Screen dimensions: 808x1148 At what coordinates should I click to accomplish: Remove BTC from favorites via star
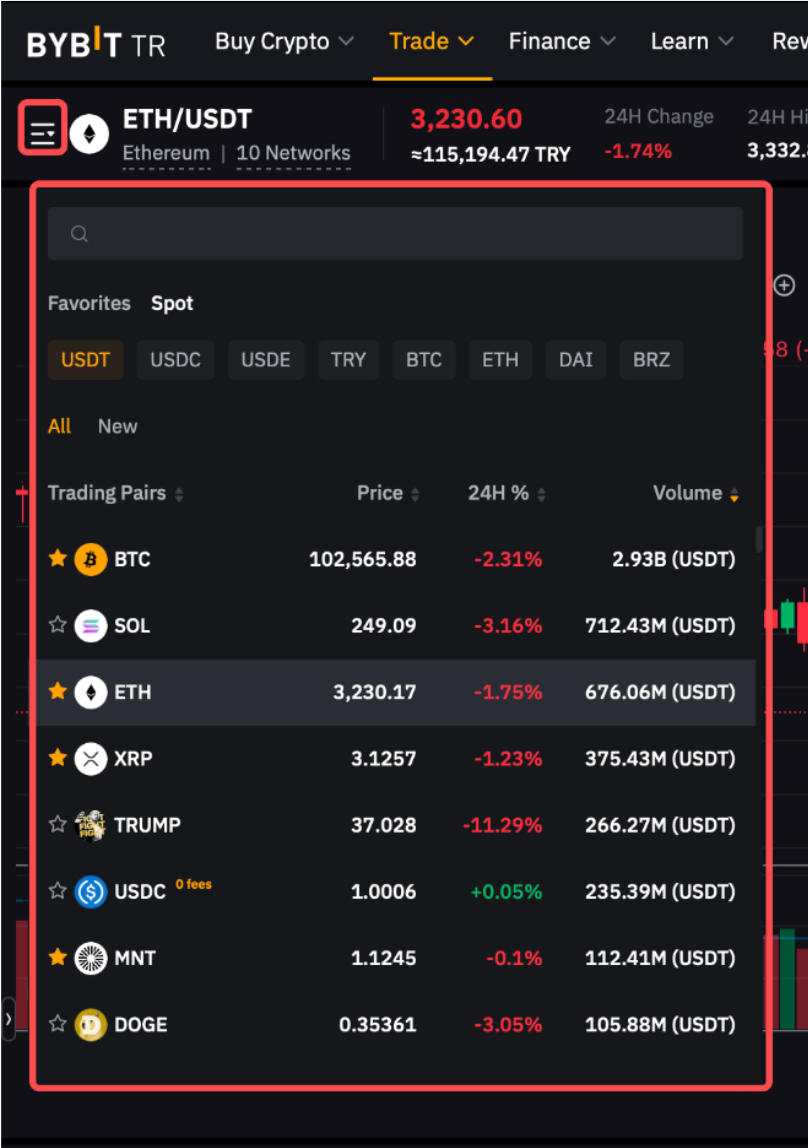click(x=58, y=558)
